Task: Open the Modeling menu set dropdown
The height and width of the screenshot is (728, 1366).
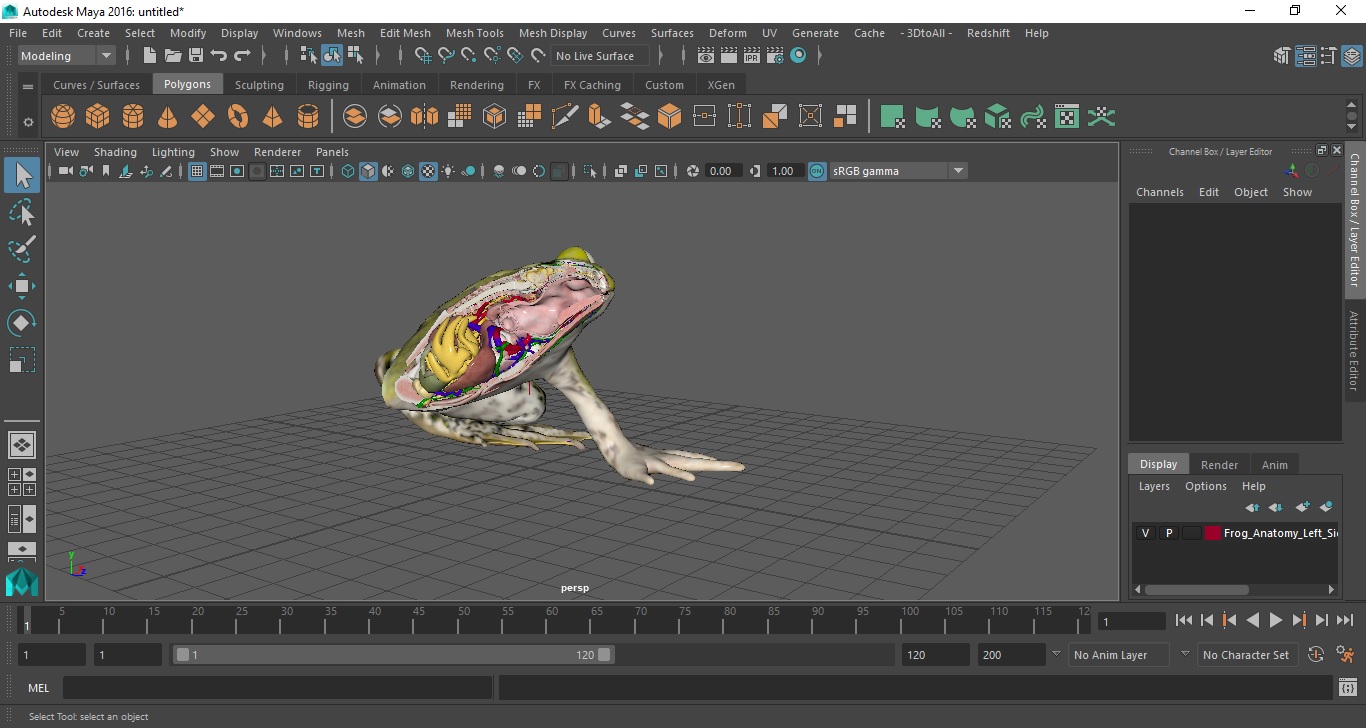Action: click(66, 56)
